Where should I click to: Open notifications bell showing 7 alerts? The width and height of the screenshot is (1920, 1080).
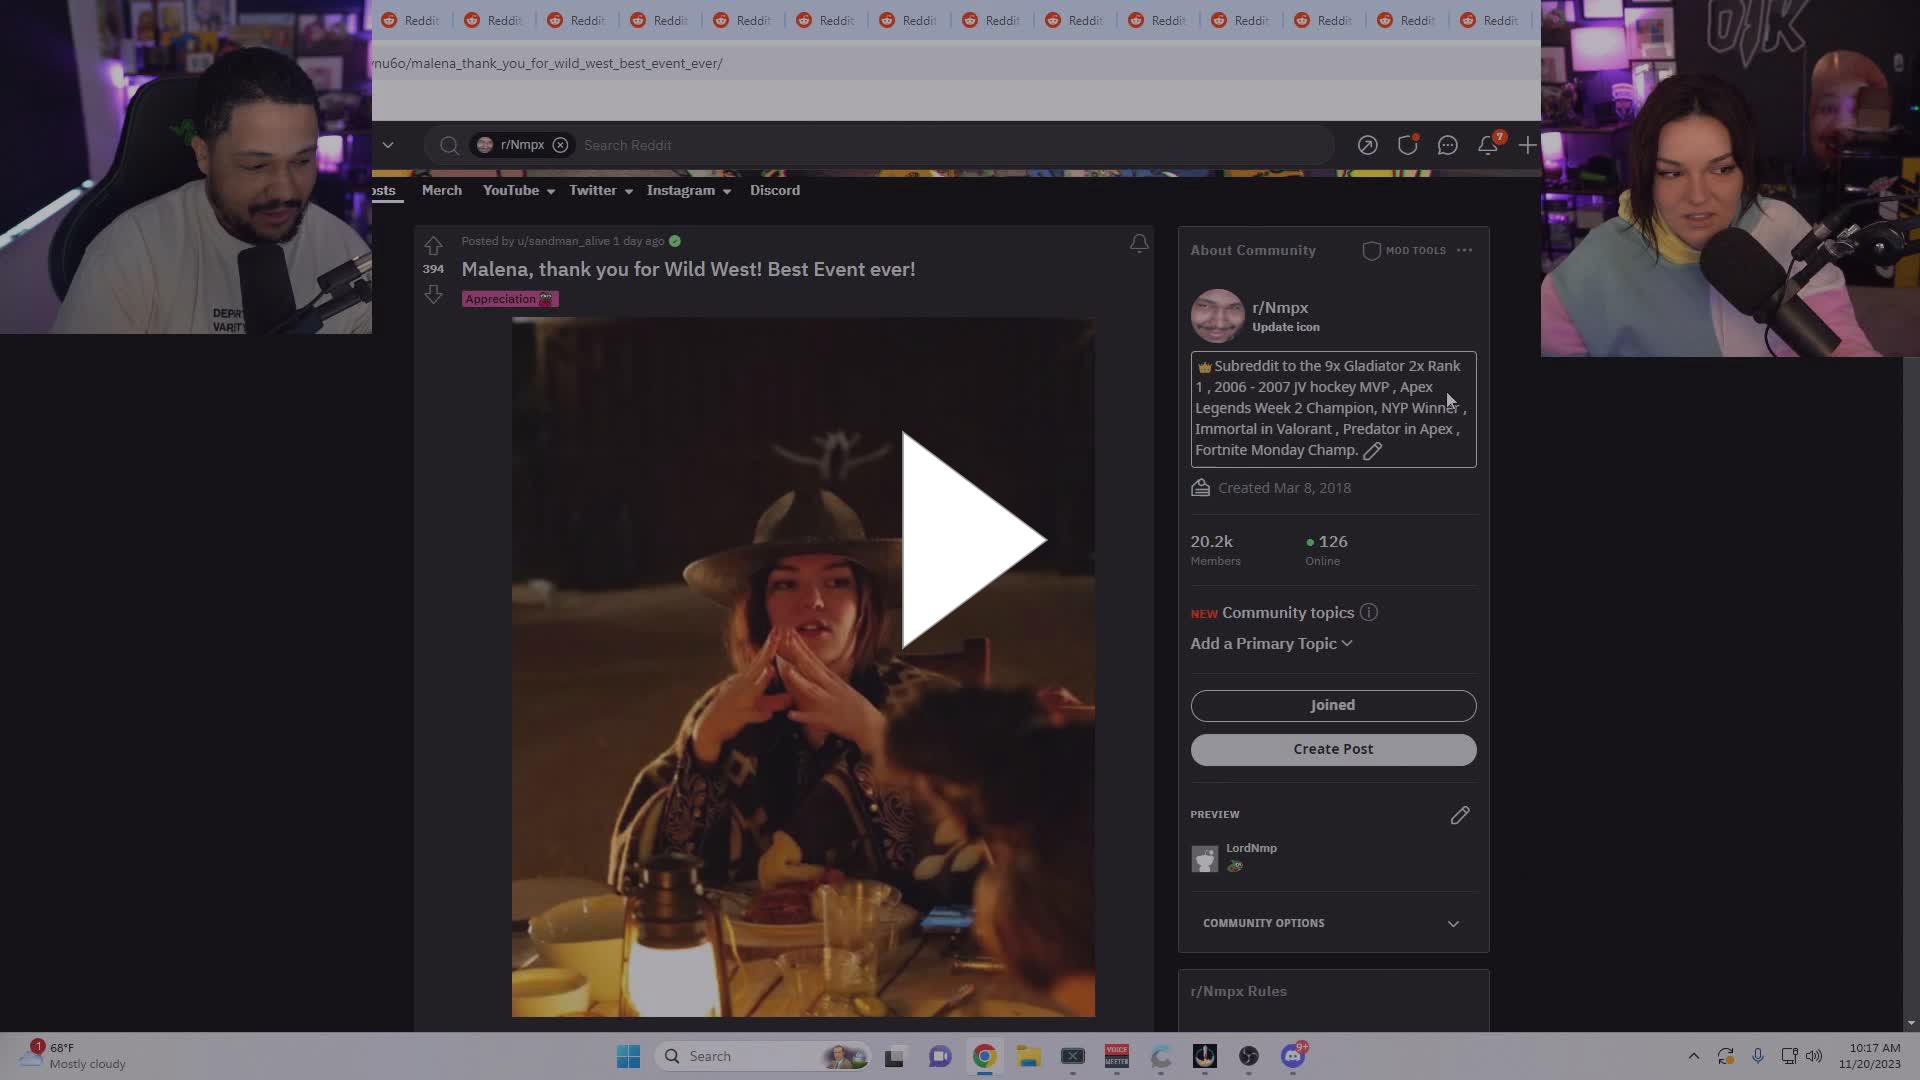(1488, 145)
